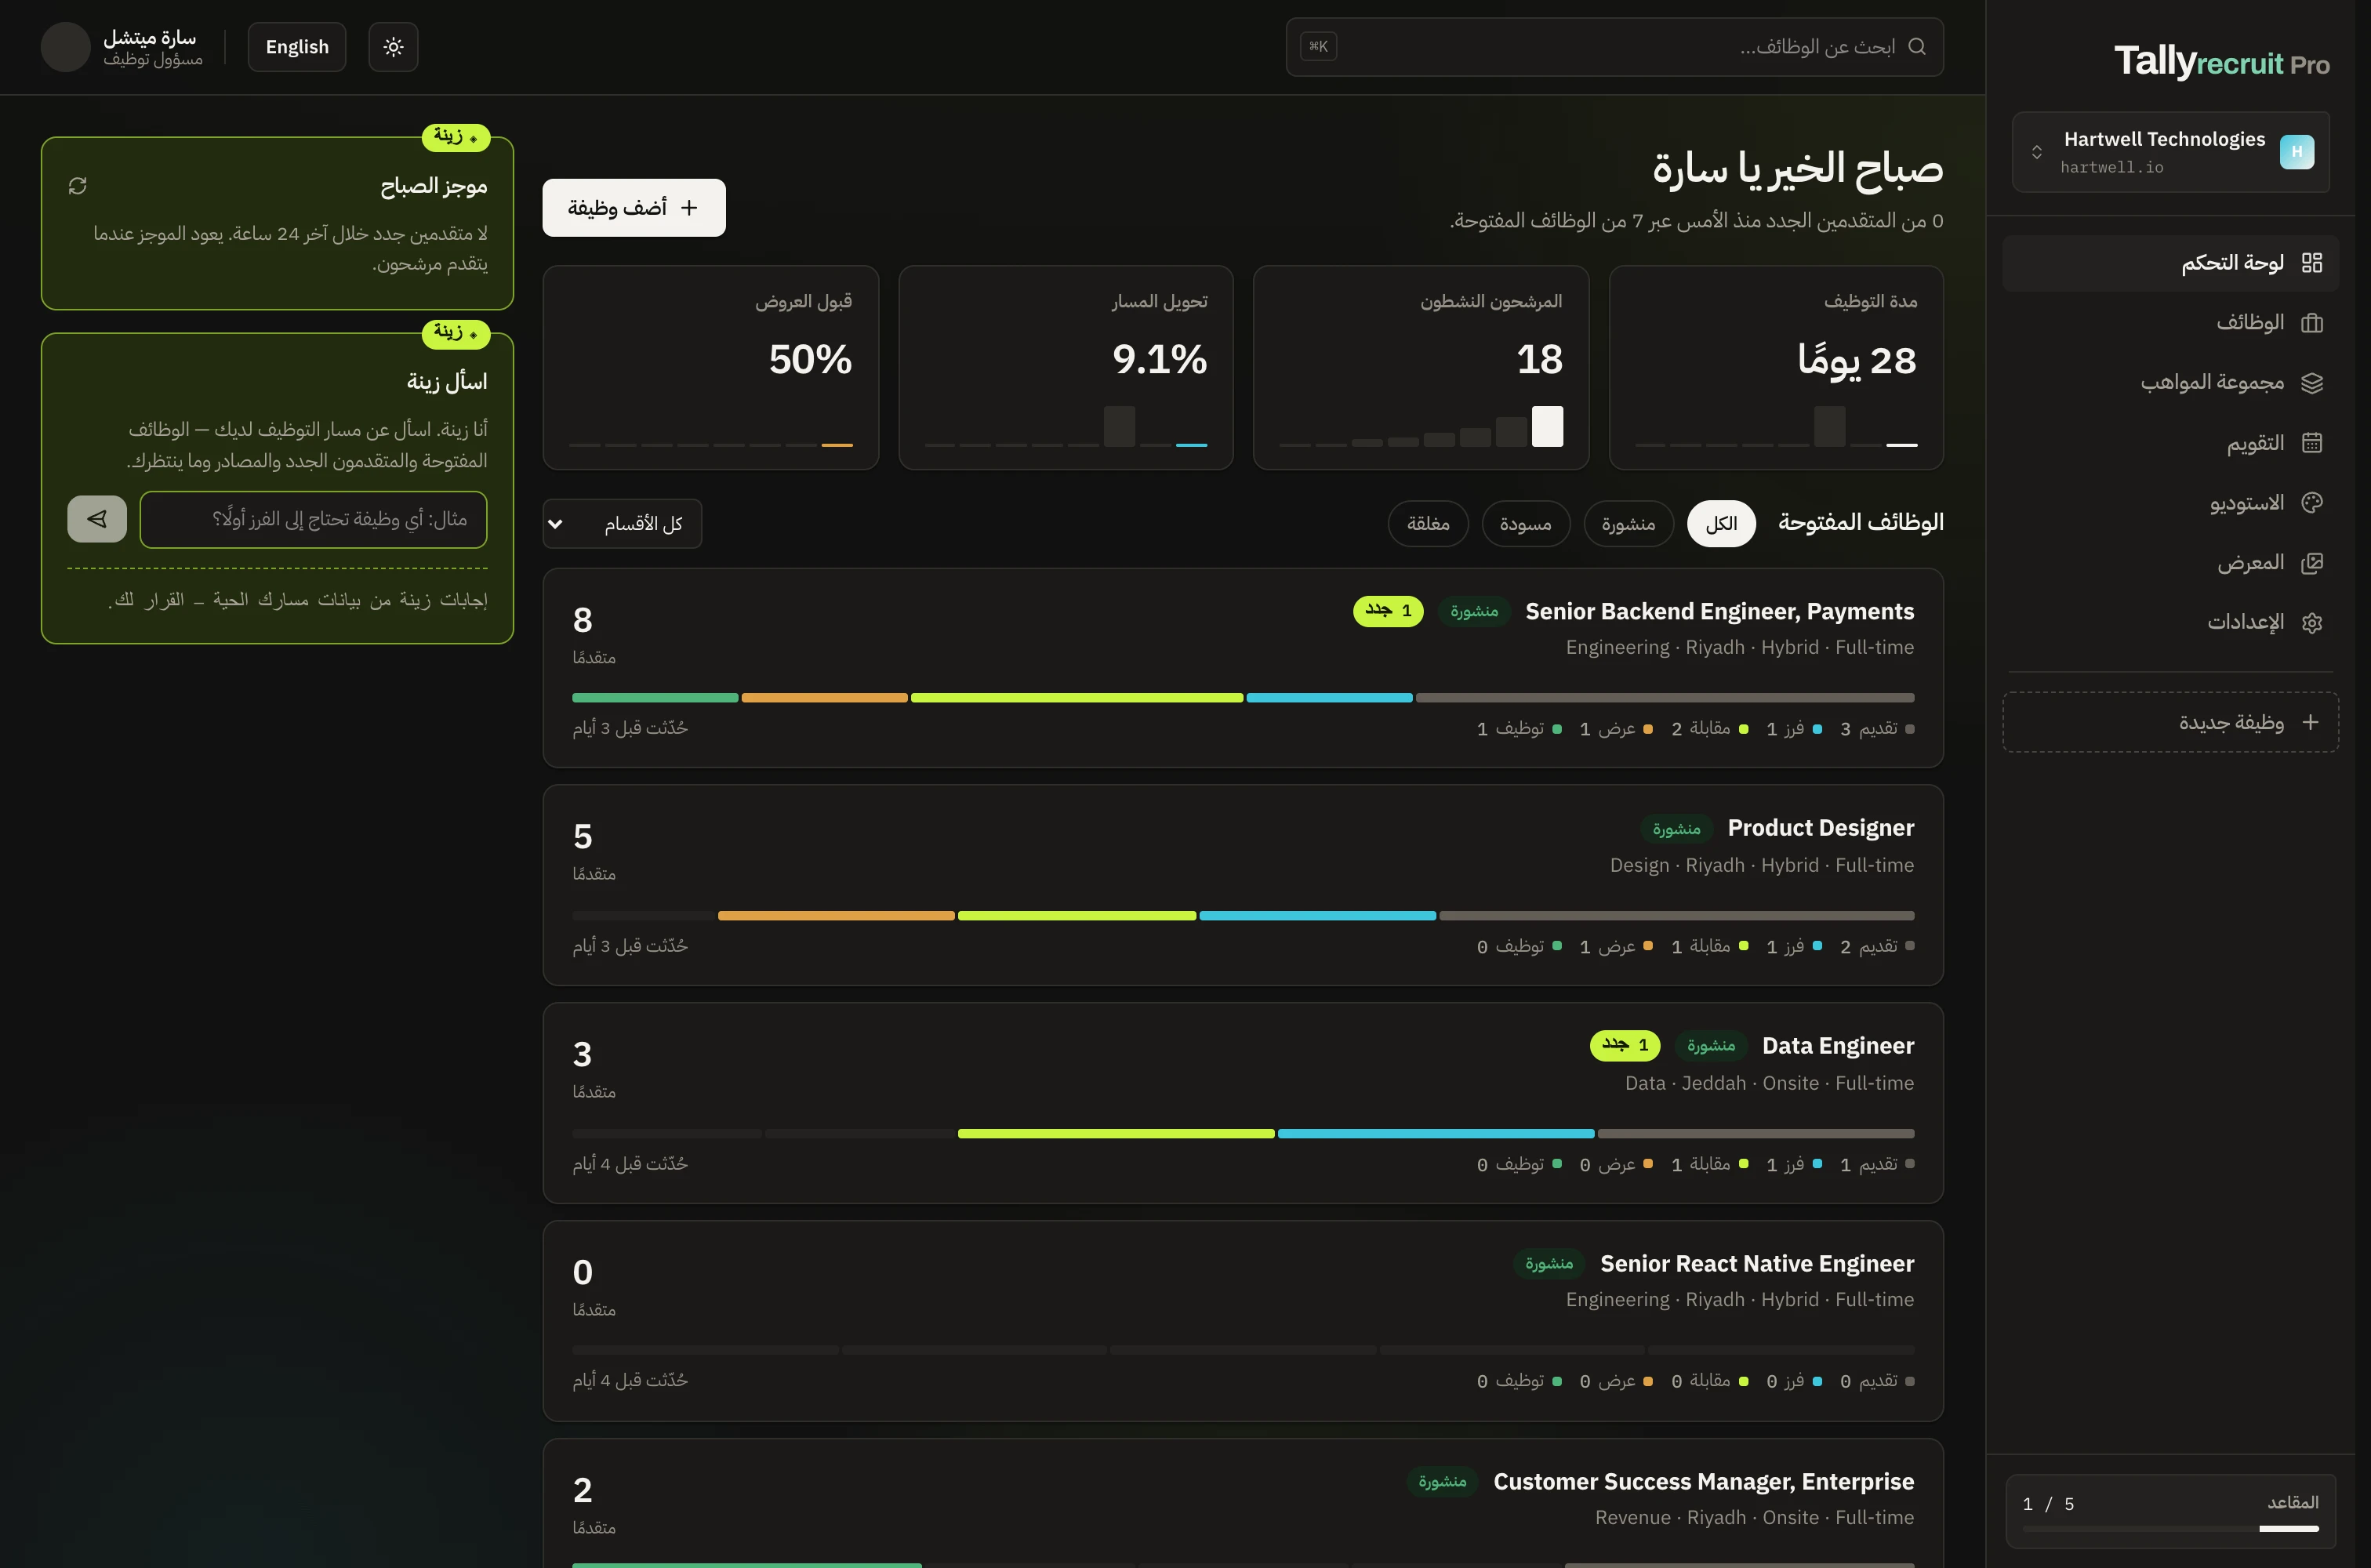This screenshot has width=2371, height=1568.
Task: Click the Add job button أضف وظيفة
Action: (634, 207)
